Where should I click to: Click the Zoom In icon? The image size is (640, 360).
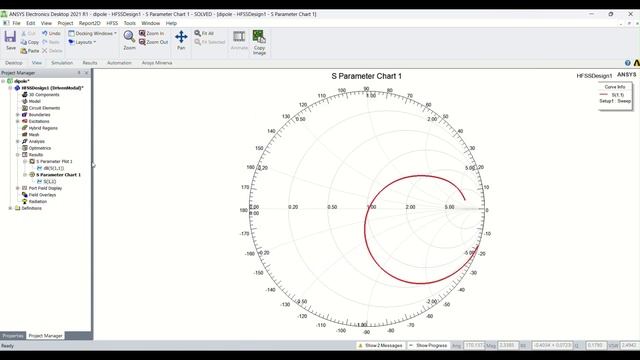[142, 33]
